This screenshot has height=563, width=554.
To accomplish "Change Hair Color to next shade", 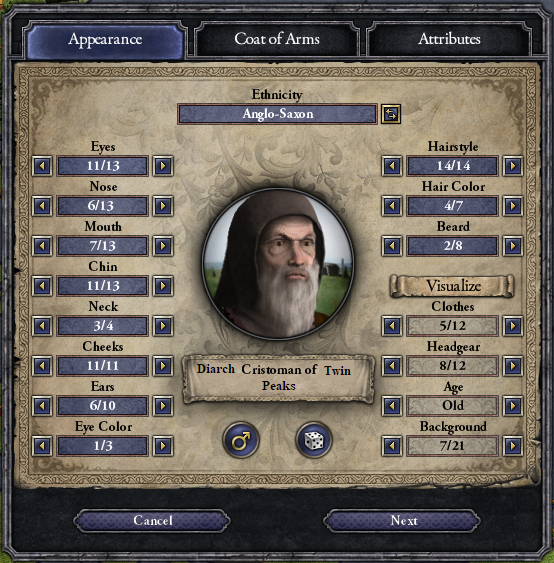I will pos(512,206).
